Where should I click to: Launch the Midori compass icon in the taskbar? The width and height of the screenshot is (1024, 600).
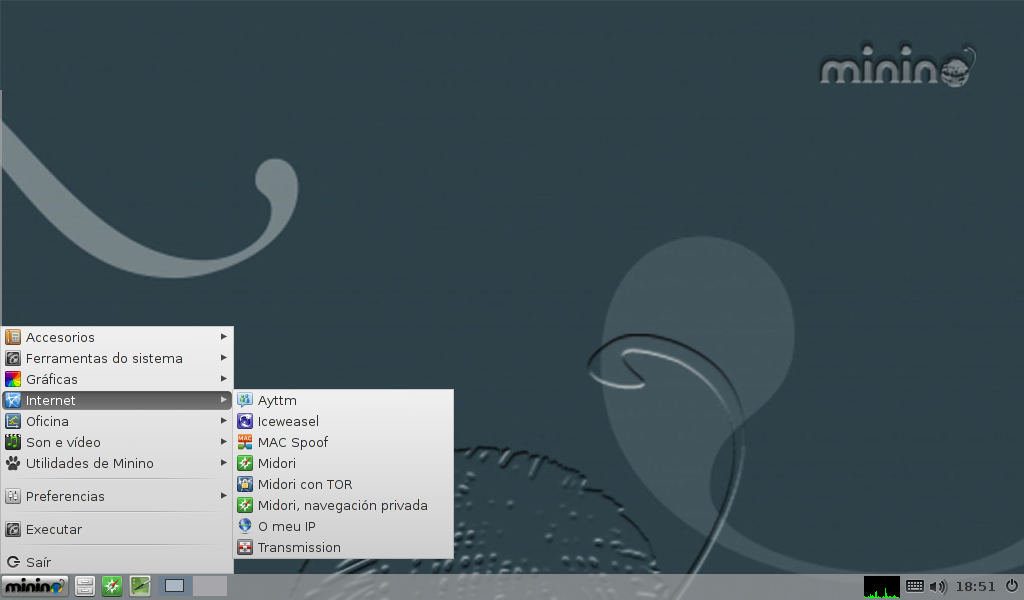112,586
